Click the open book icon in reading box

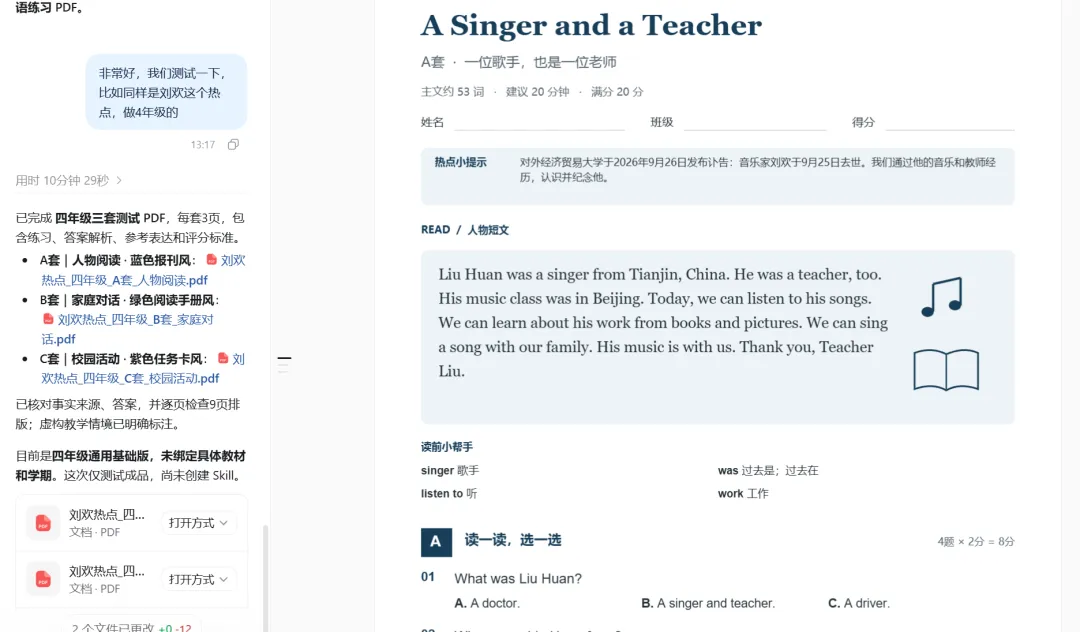[x=946, y=370]
